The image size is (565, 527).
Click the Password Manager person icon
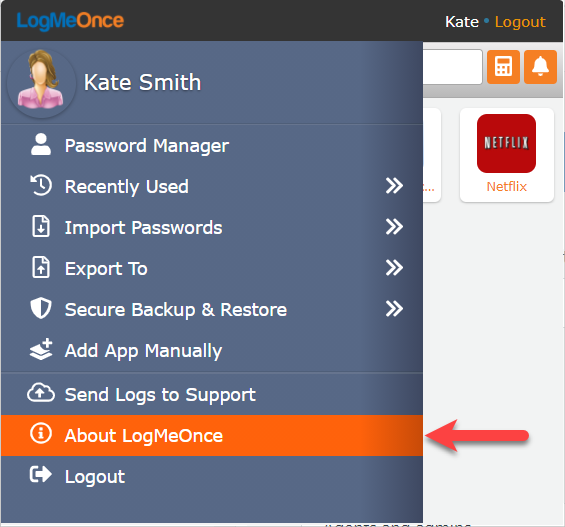click(41, 144)
